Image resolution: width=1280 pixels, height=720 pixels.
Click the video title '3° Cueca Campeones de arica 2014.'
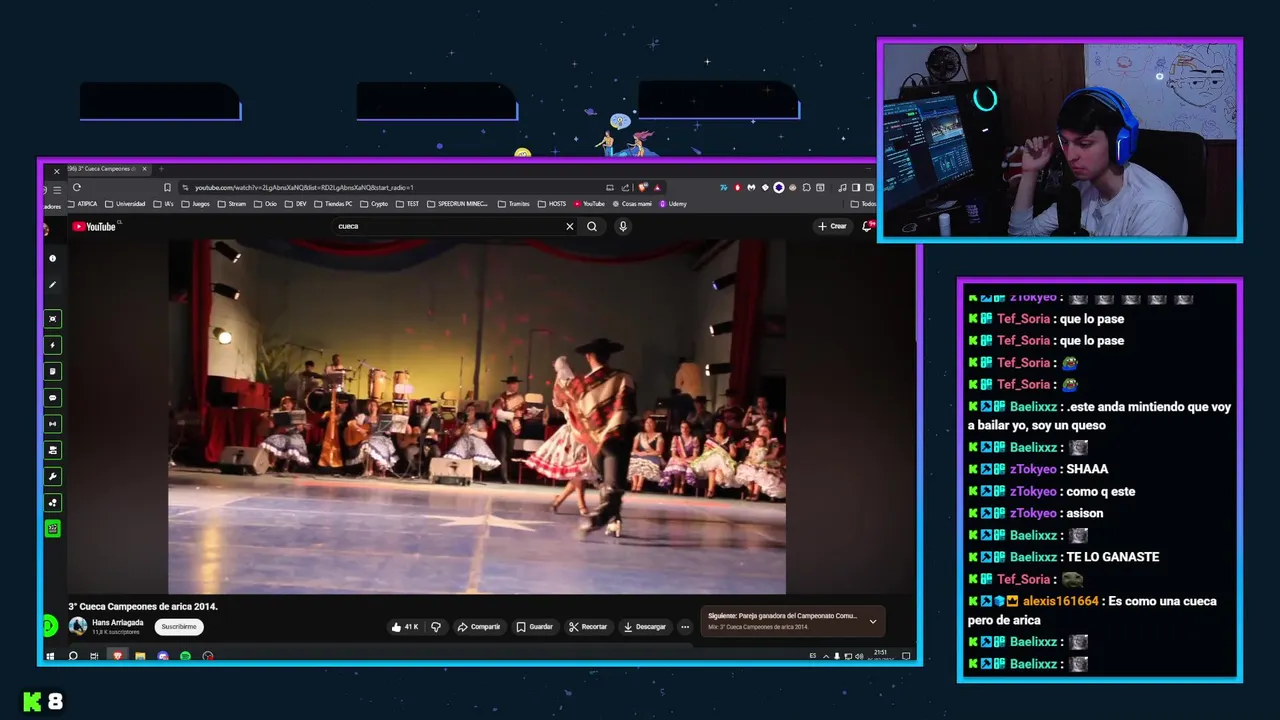(143, 606)
